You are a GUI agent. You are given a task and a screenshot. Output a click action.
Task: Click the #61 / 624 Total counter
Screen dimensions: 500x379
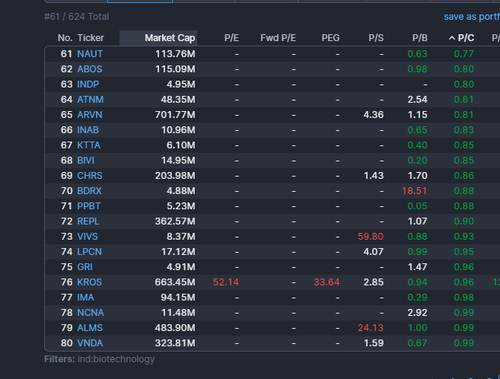click(x=77, y=16)
